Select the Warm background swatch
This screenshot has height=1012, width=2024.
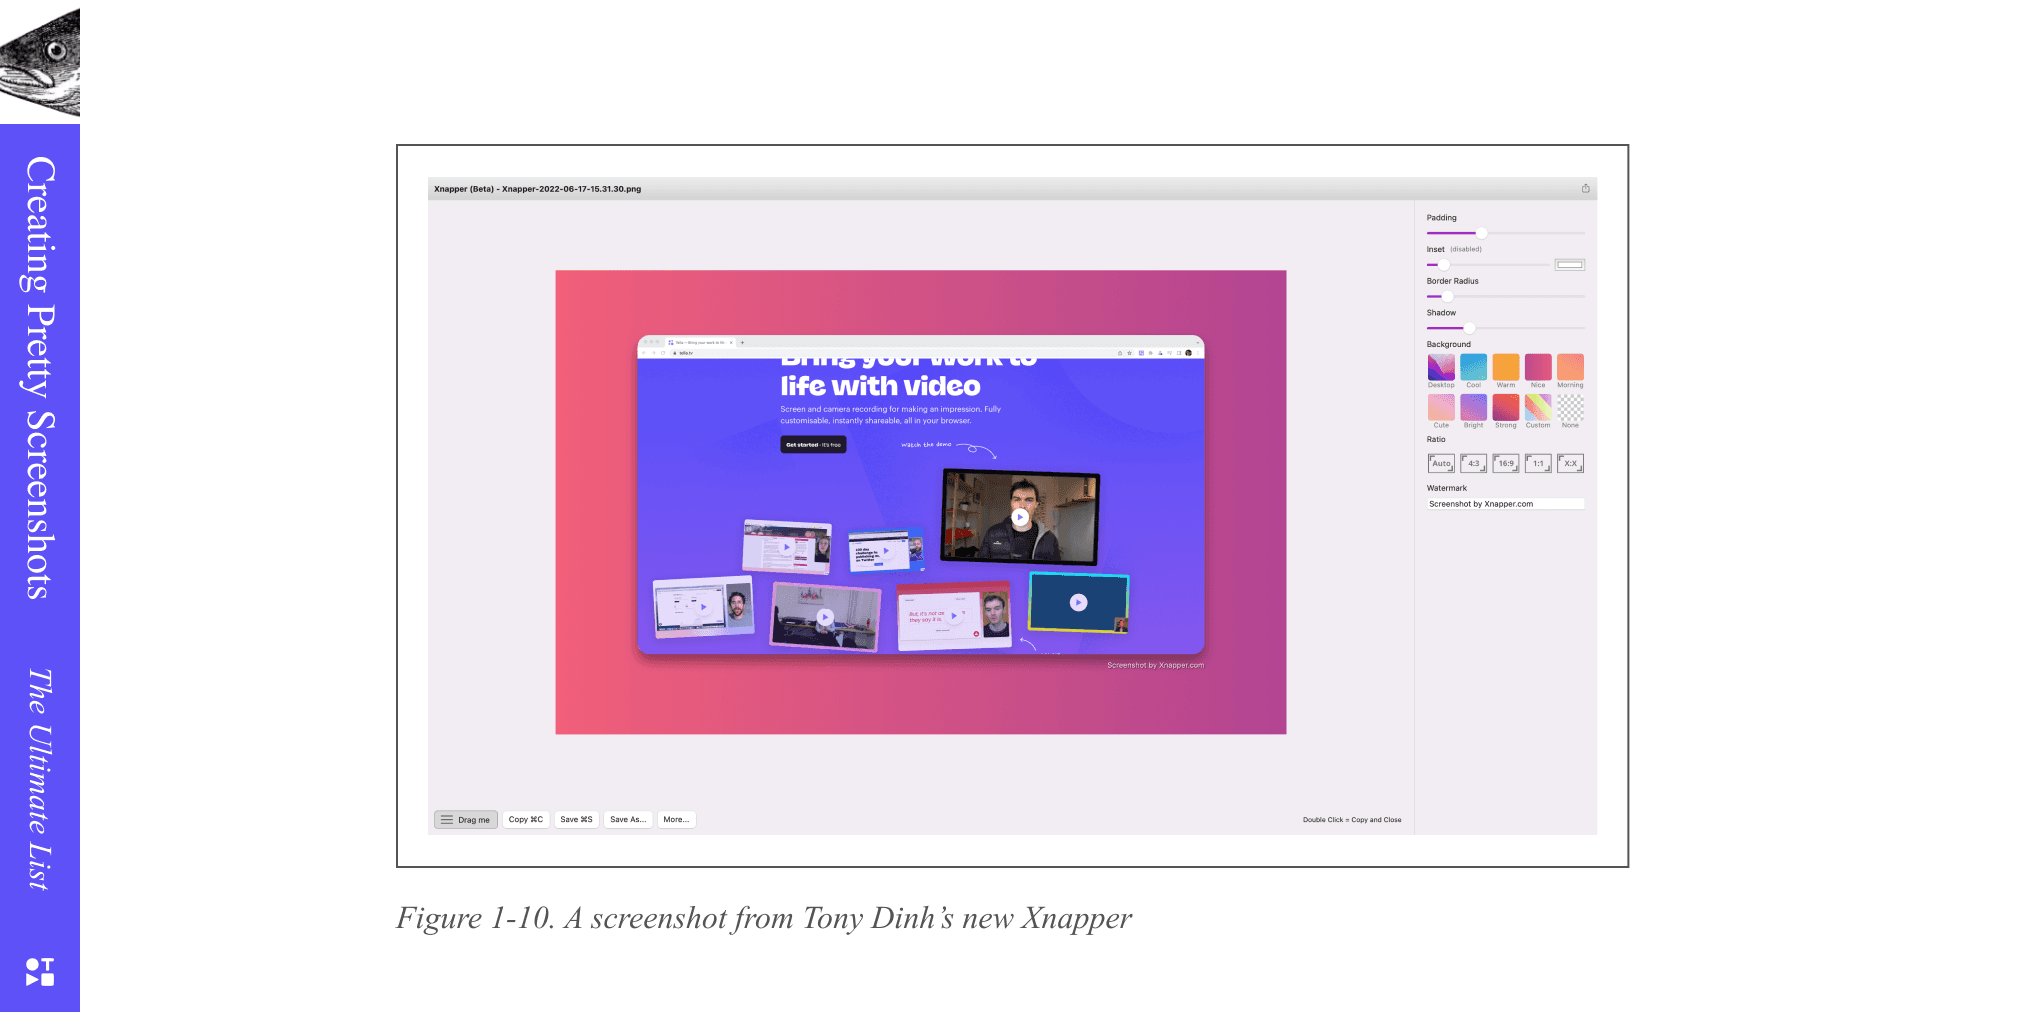[x=1506, y=367]
